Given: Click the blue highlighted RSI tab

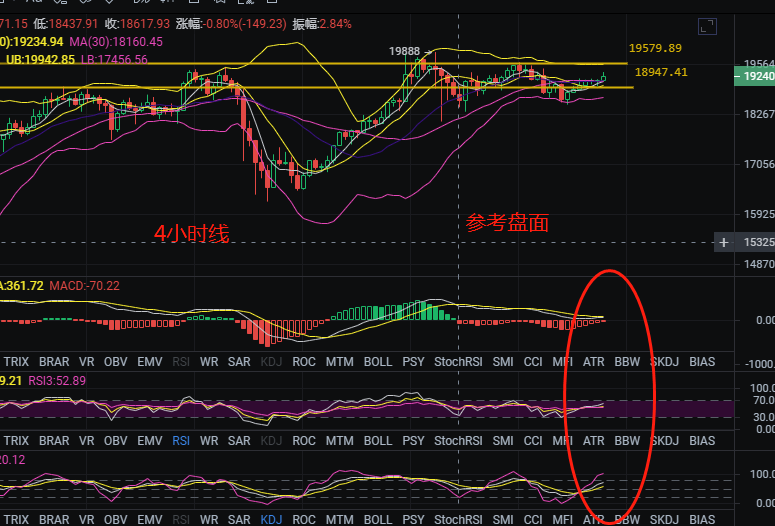Looking at the screenshot, I should point(181,441).
